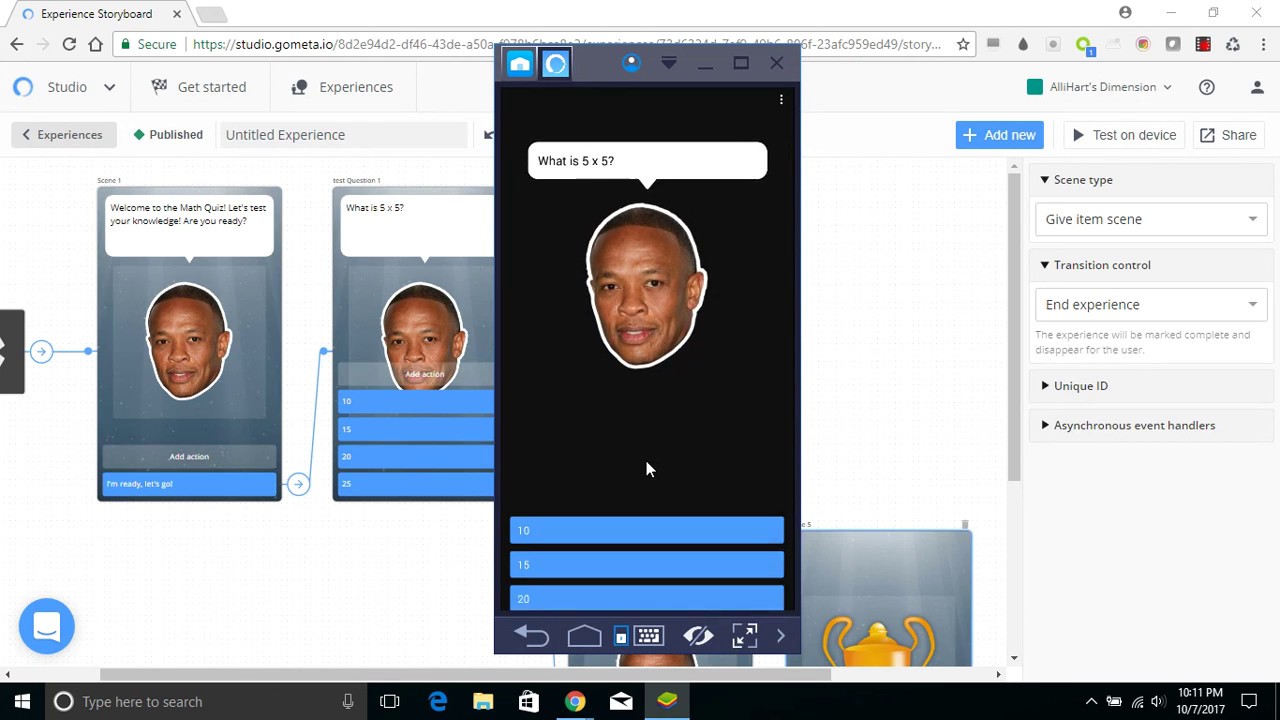Screen dimensions: 1280x720
Task: Open the Studio dropdown menu
Action: 65,87
